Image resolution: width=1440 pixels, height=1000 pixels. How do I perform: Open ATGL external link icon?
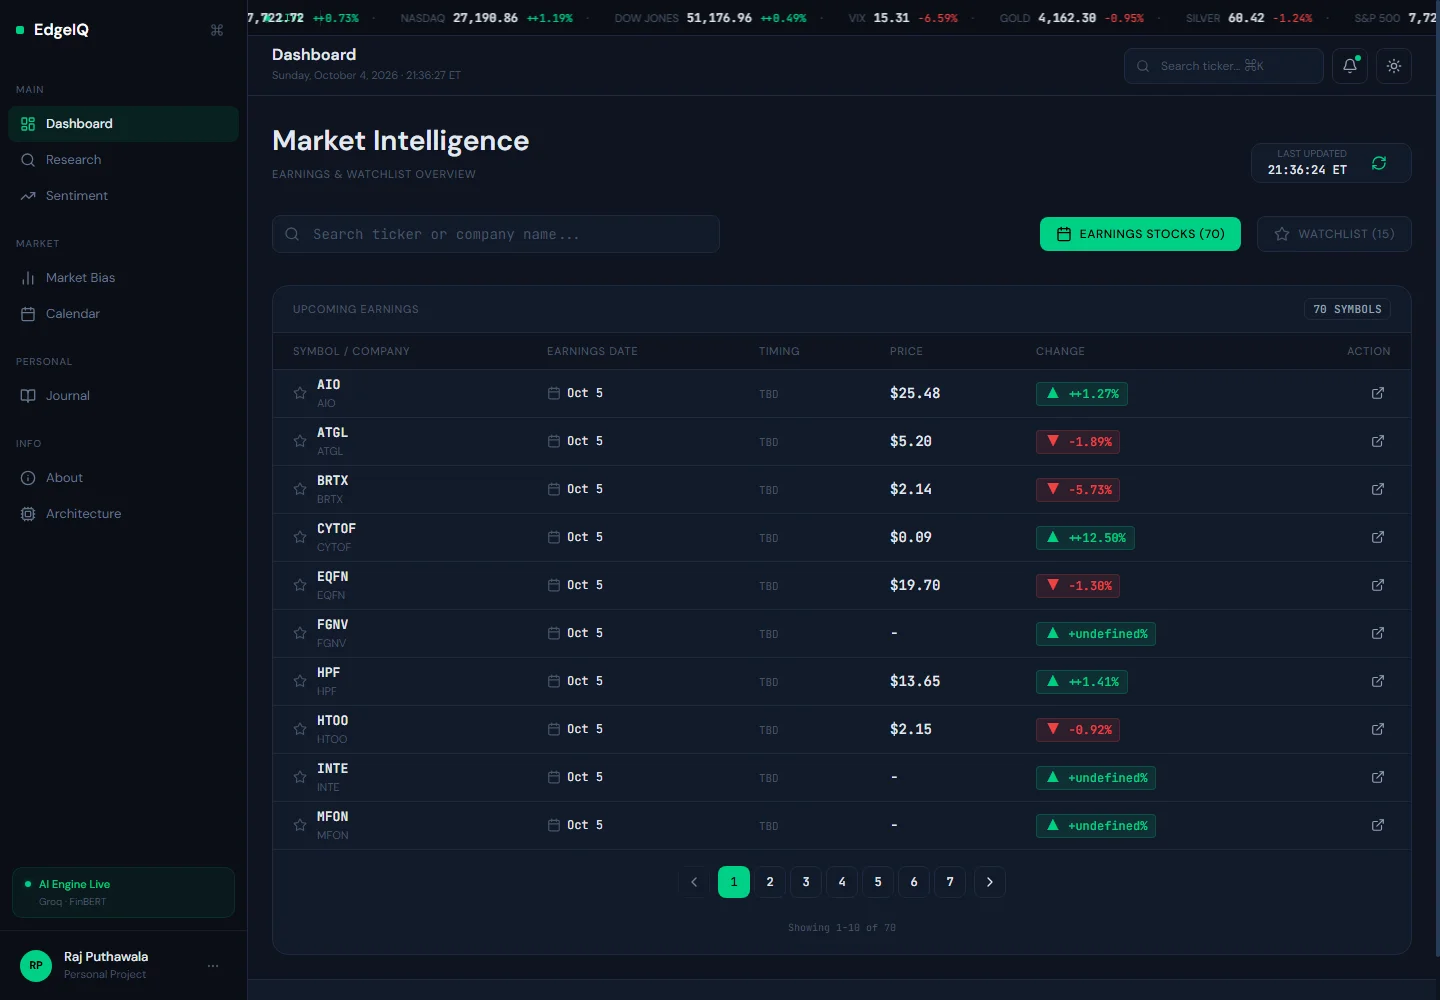point(1378,441)
